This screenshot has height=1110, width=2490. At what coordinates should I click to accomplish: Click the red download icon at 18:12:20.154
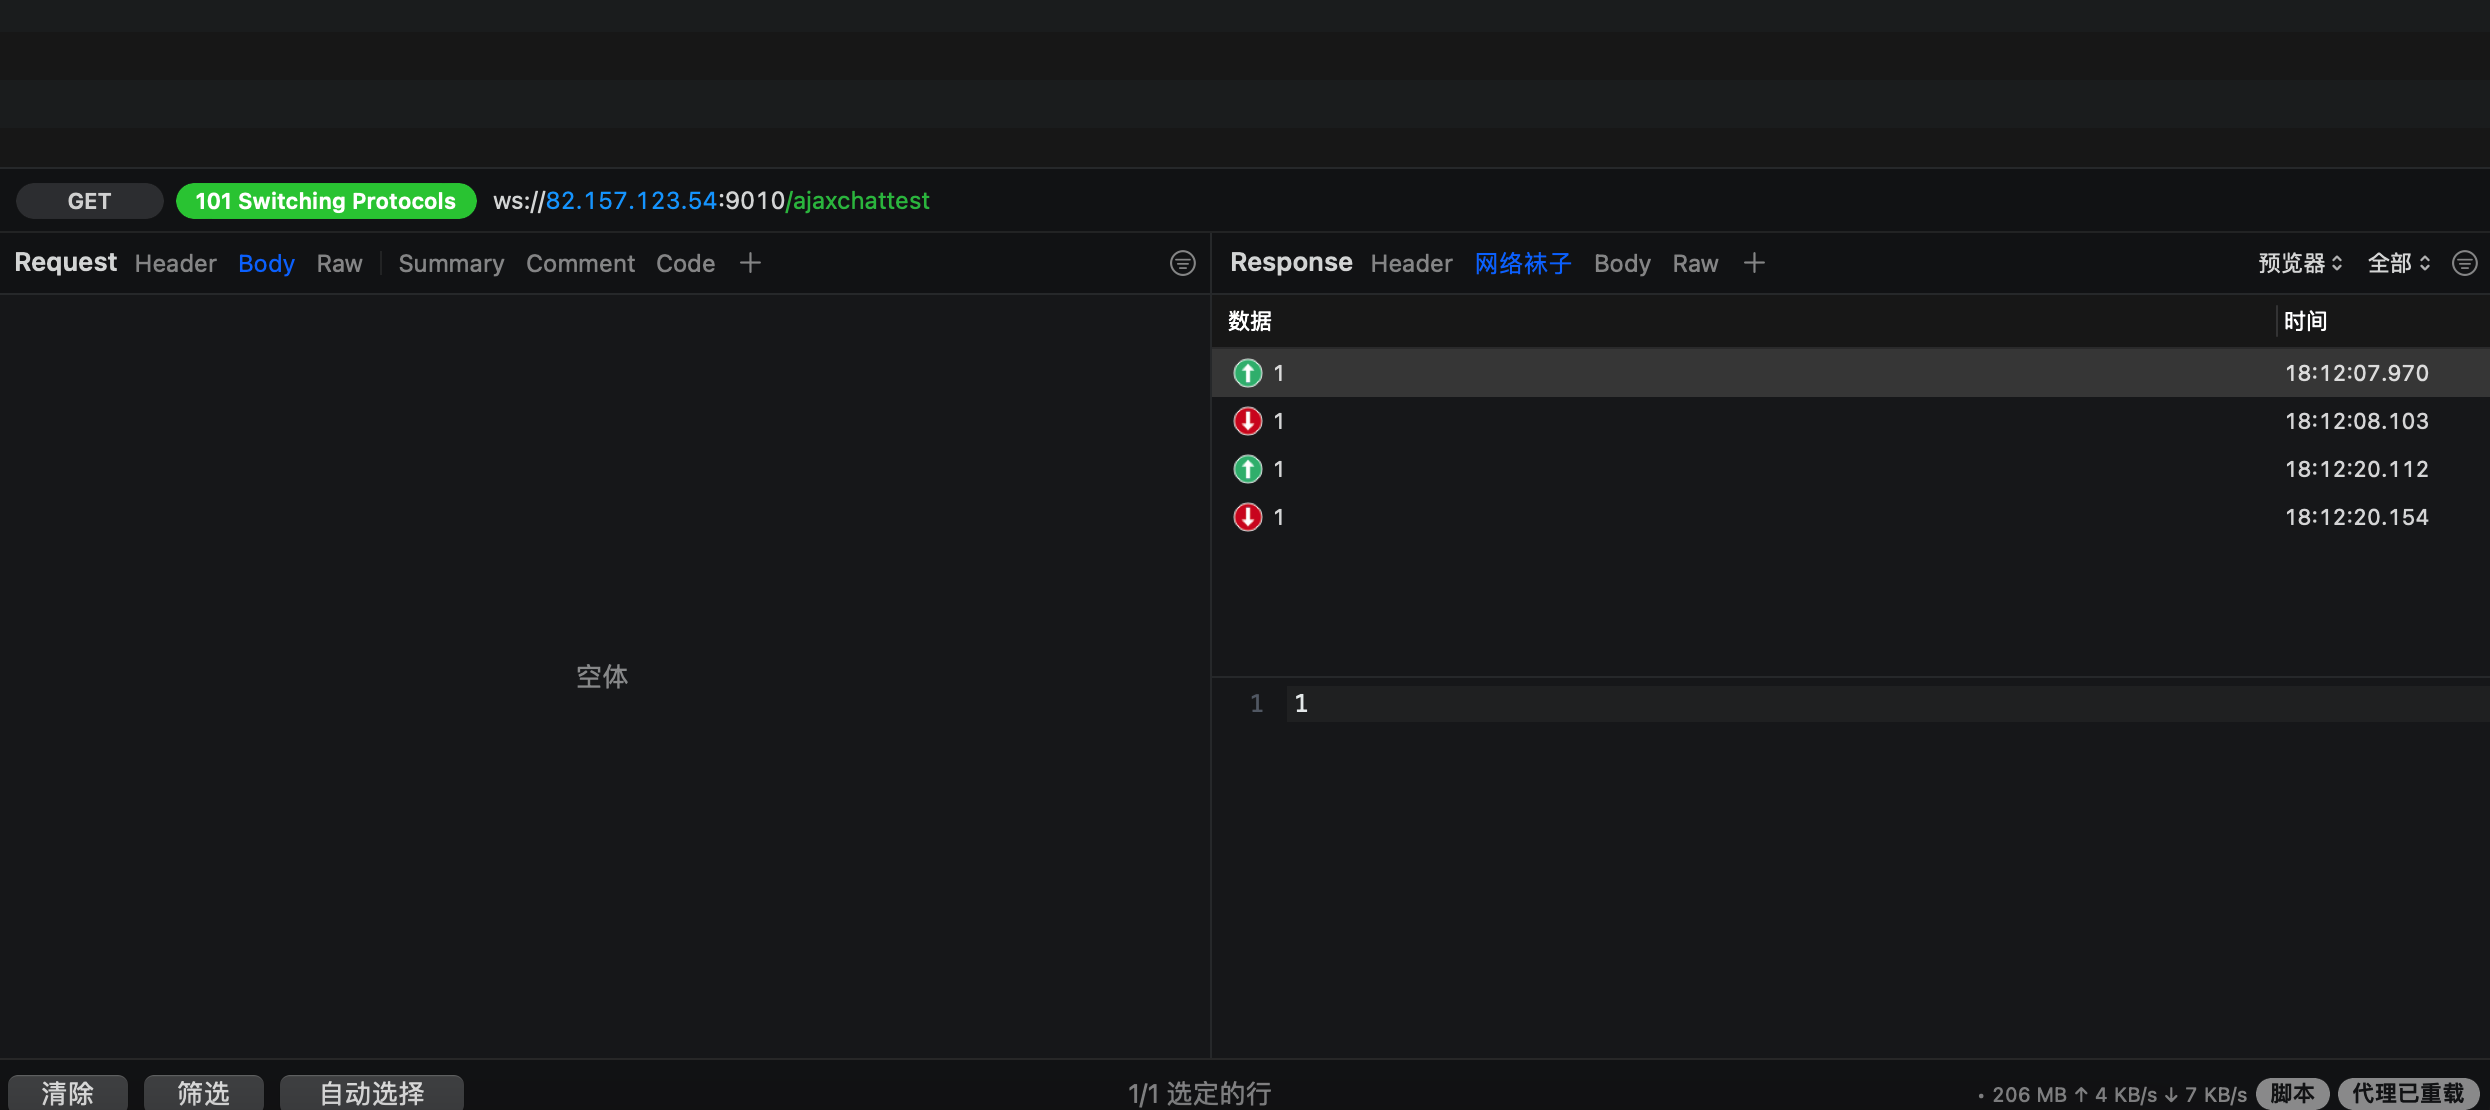pyautogui.click(x=1247, y=516)
